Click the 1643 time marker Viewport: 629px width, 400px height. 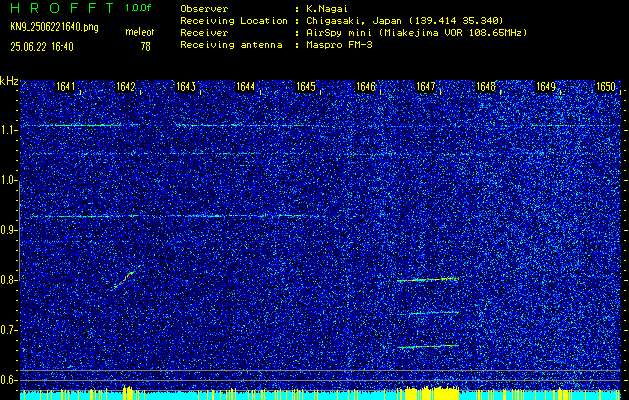tap(186, 87)
